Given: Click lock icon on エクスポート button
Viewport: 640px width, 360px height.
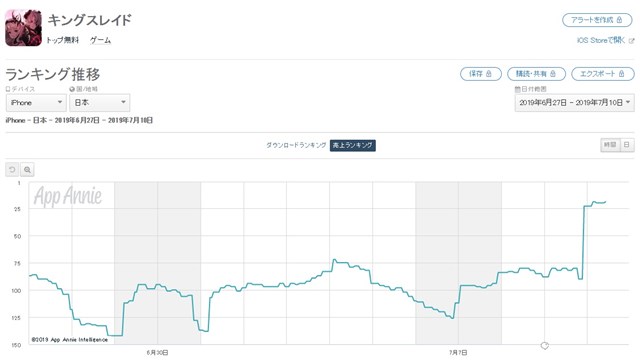Looking at the screenshot, I should click(621, 74).
